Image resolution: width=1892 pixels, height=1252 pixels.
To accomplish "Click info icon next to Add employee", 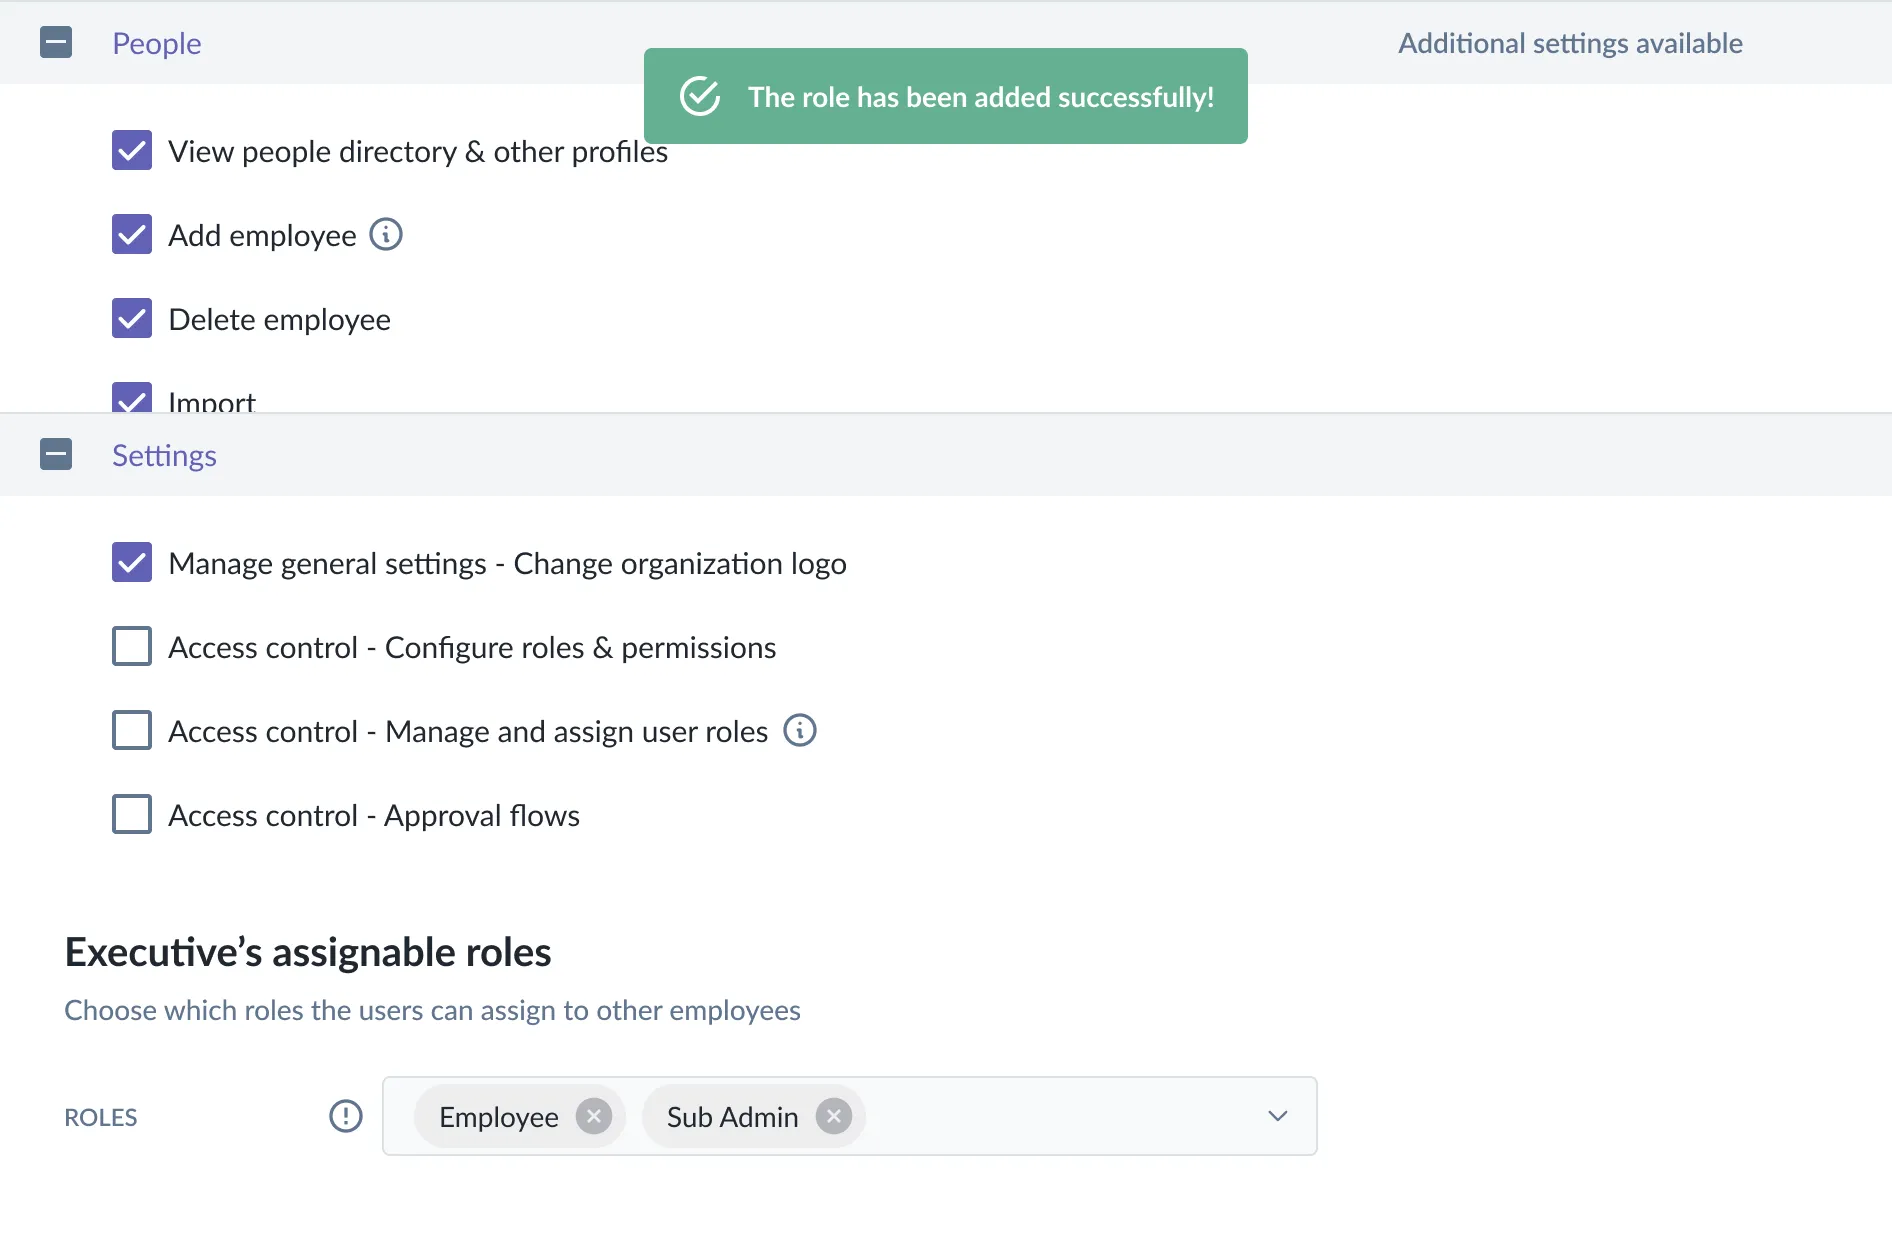I will (x=386, y=235).
